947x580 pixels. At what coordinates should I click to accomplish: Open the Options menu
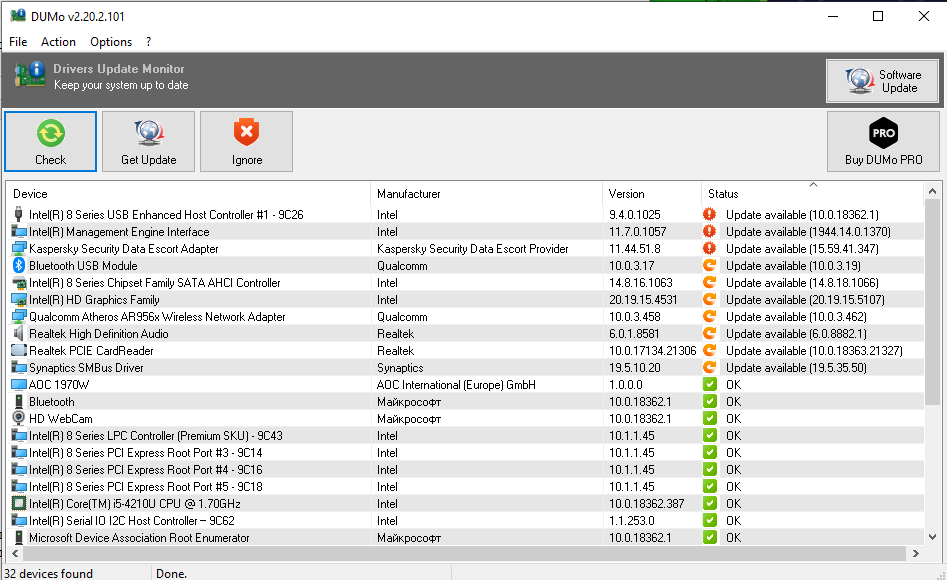point(111,42)
